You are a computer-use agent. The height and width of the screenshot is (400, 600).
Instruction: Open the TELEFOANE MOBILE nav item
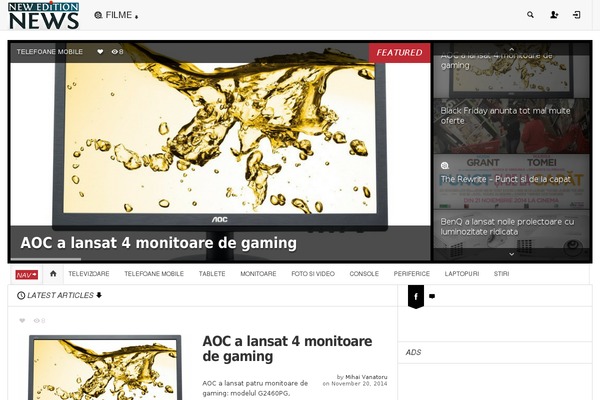coord(154,274)
